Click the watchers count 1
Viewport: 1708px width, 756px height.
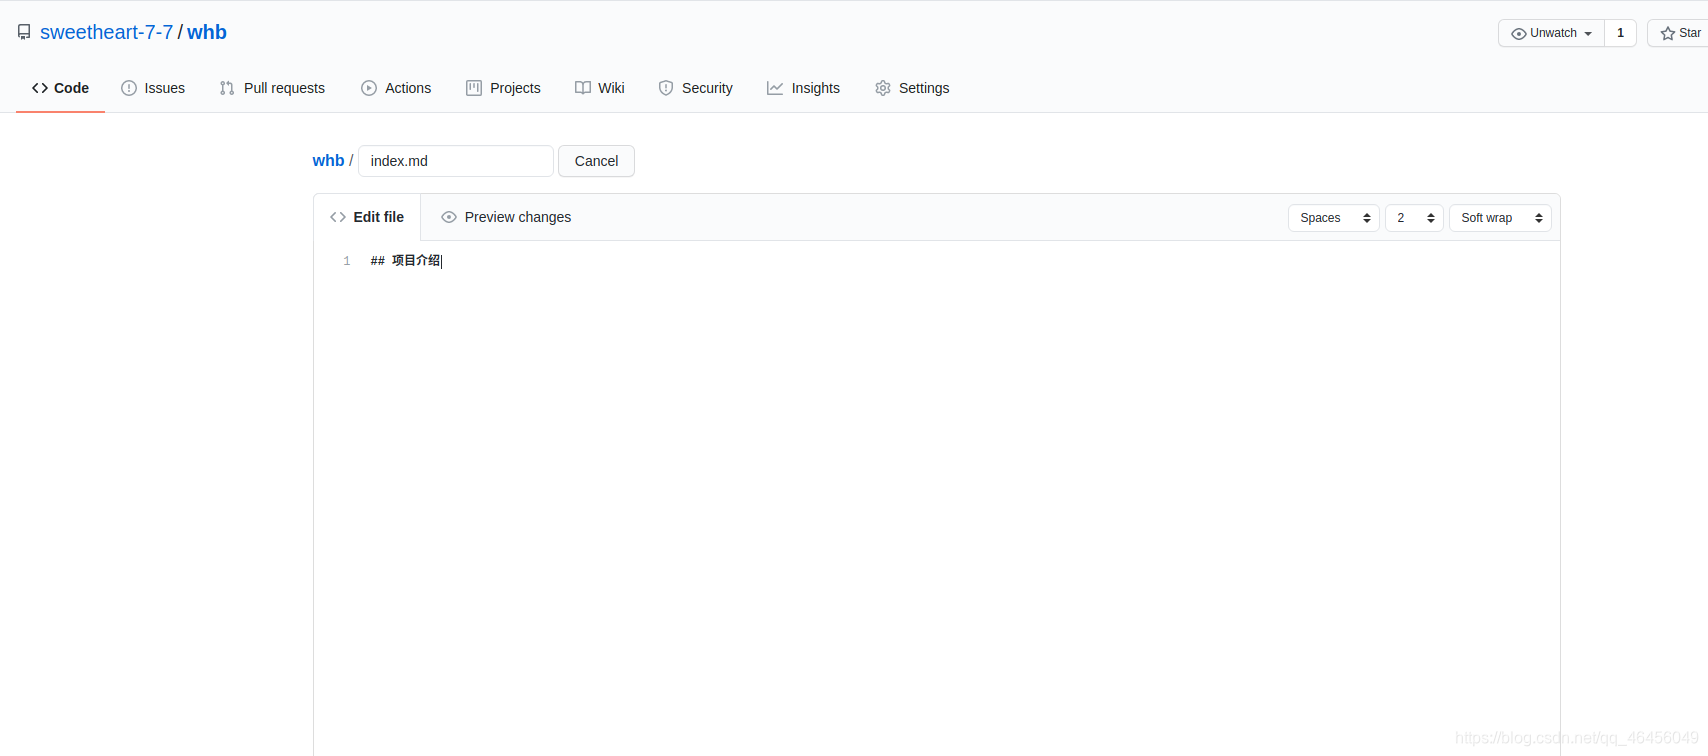click(x=1620, y=33)
